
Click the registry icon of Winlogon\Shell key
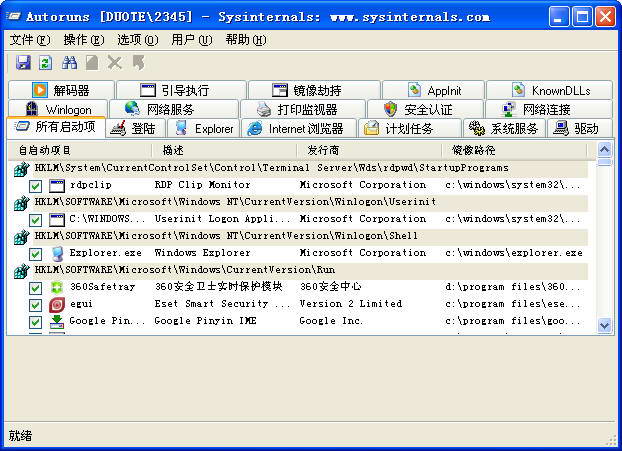click(22, 237)
